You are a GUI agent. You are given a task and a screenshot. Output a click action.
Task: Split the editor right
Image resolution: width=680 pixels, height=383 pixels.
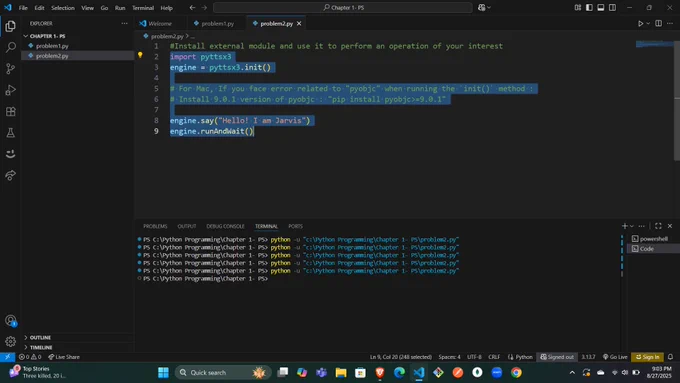coord(658,23)
